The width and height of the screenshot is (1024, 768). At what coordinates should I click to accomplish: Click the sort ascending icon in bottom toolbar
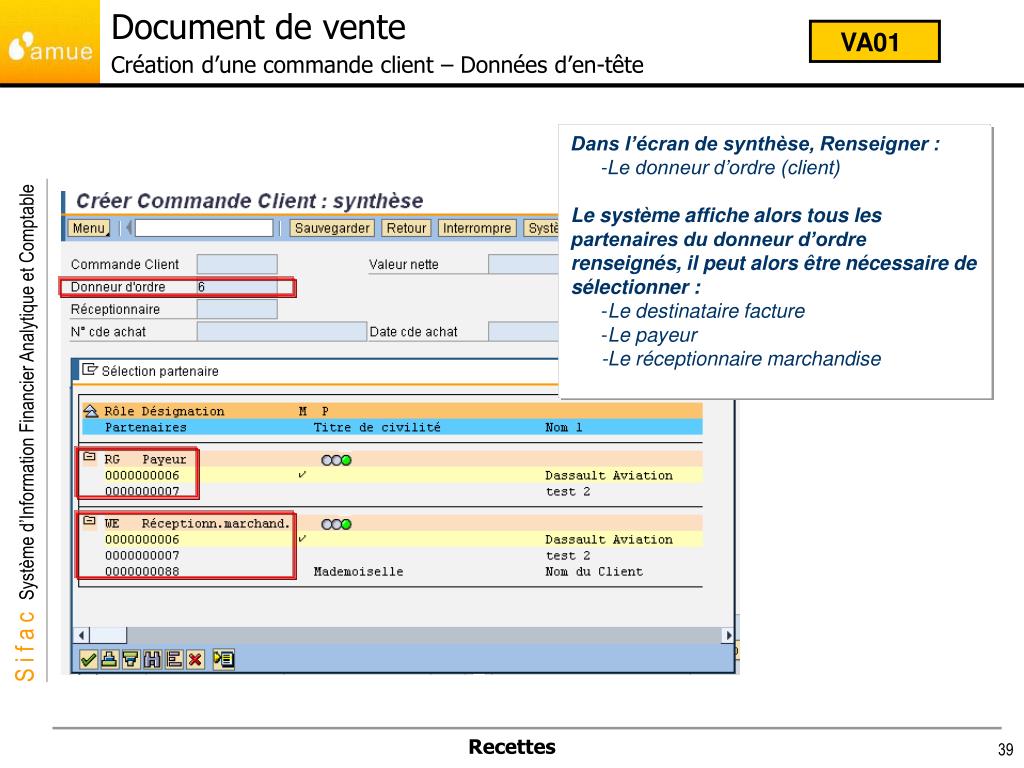pos(110,660)
